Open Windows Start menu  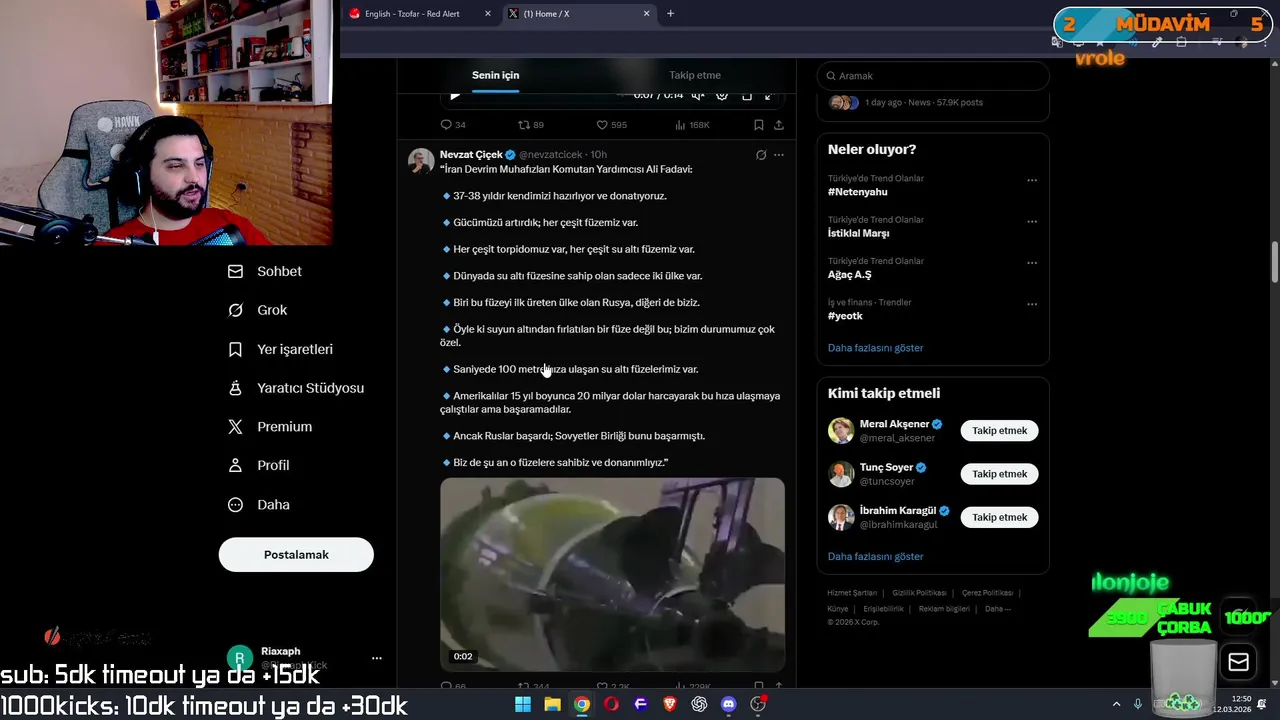(x=523, y=704)
